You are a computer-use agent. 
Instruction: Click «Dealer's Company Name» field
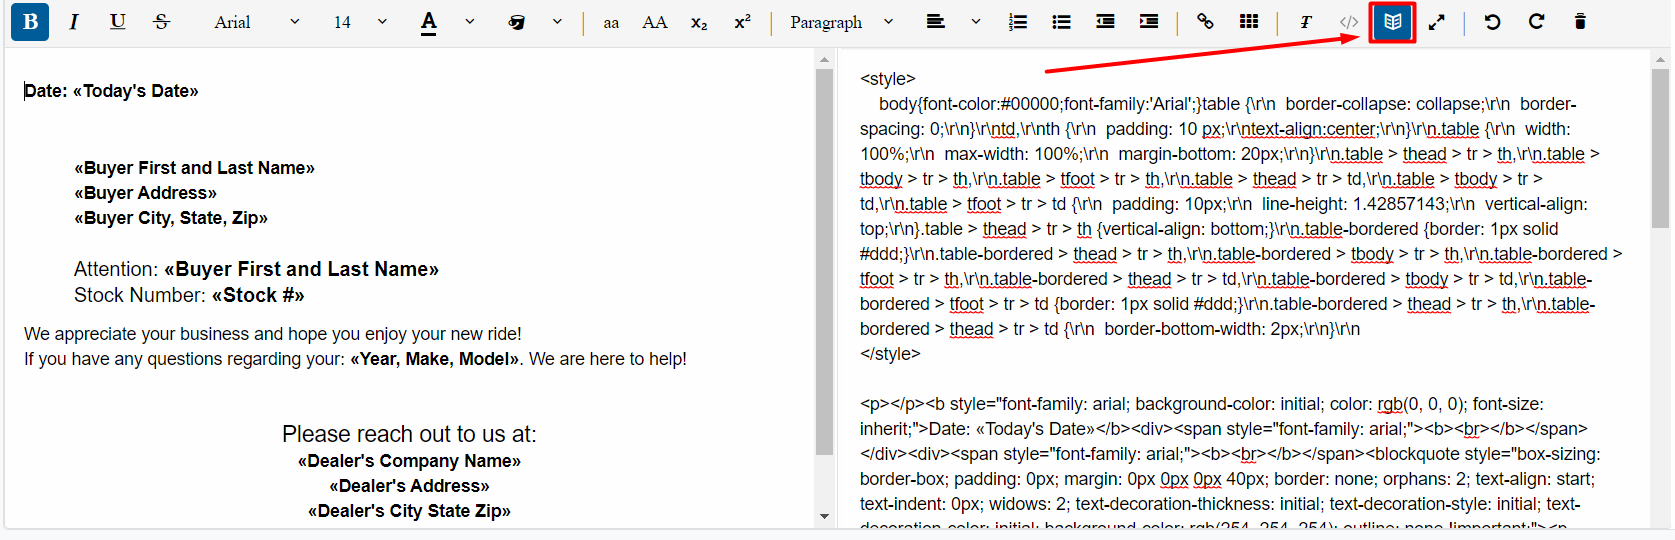point(409,461)
